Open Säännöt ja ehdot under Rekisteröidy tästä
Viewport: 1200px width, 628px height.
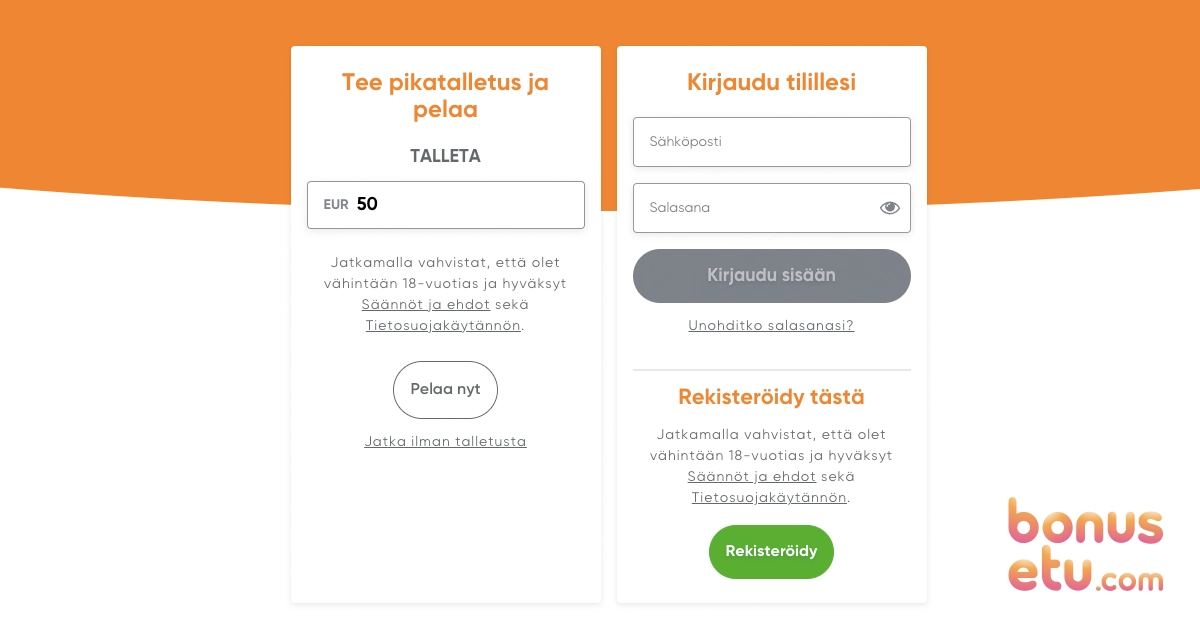(x=752, y=477)
